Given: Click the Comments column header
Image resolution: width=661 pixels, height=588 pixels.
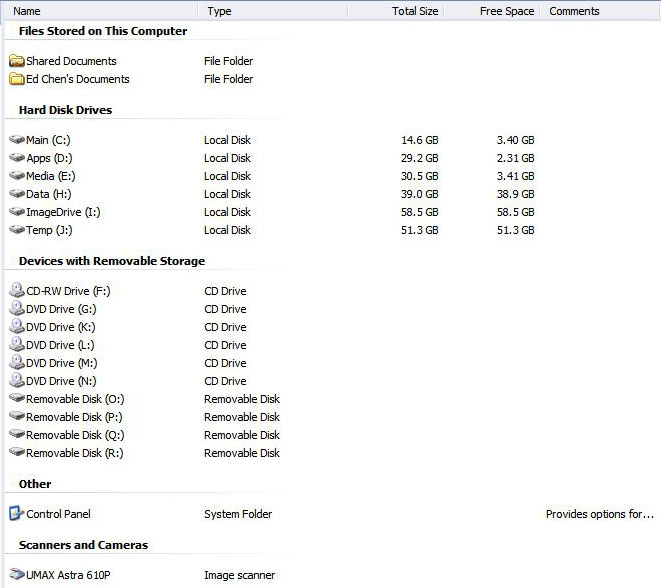Looking at the screenshot, I should tap(574, 11).
